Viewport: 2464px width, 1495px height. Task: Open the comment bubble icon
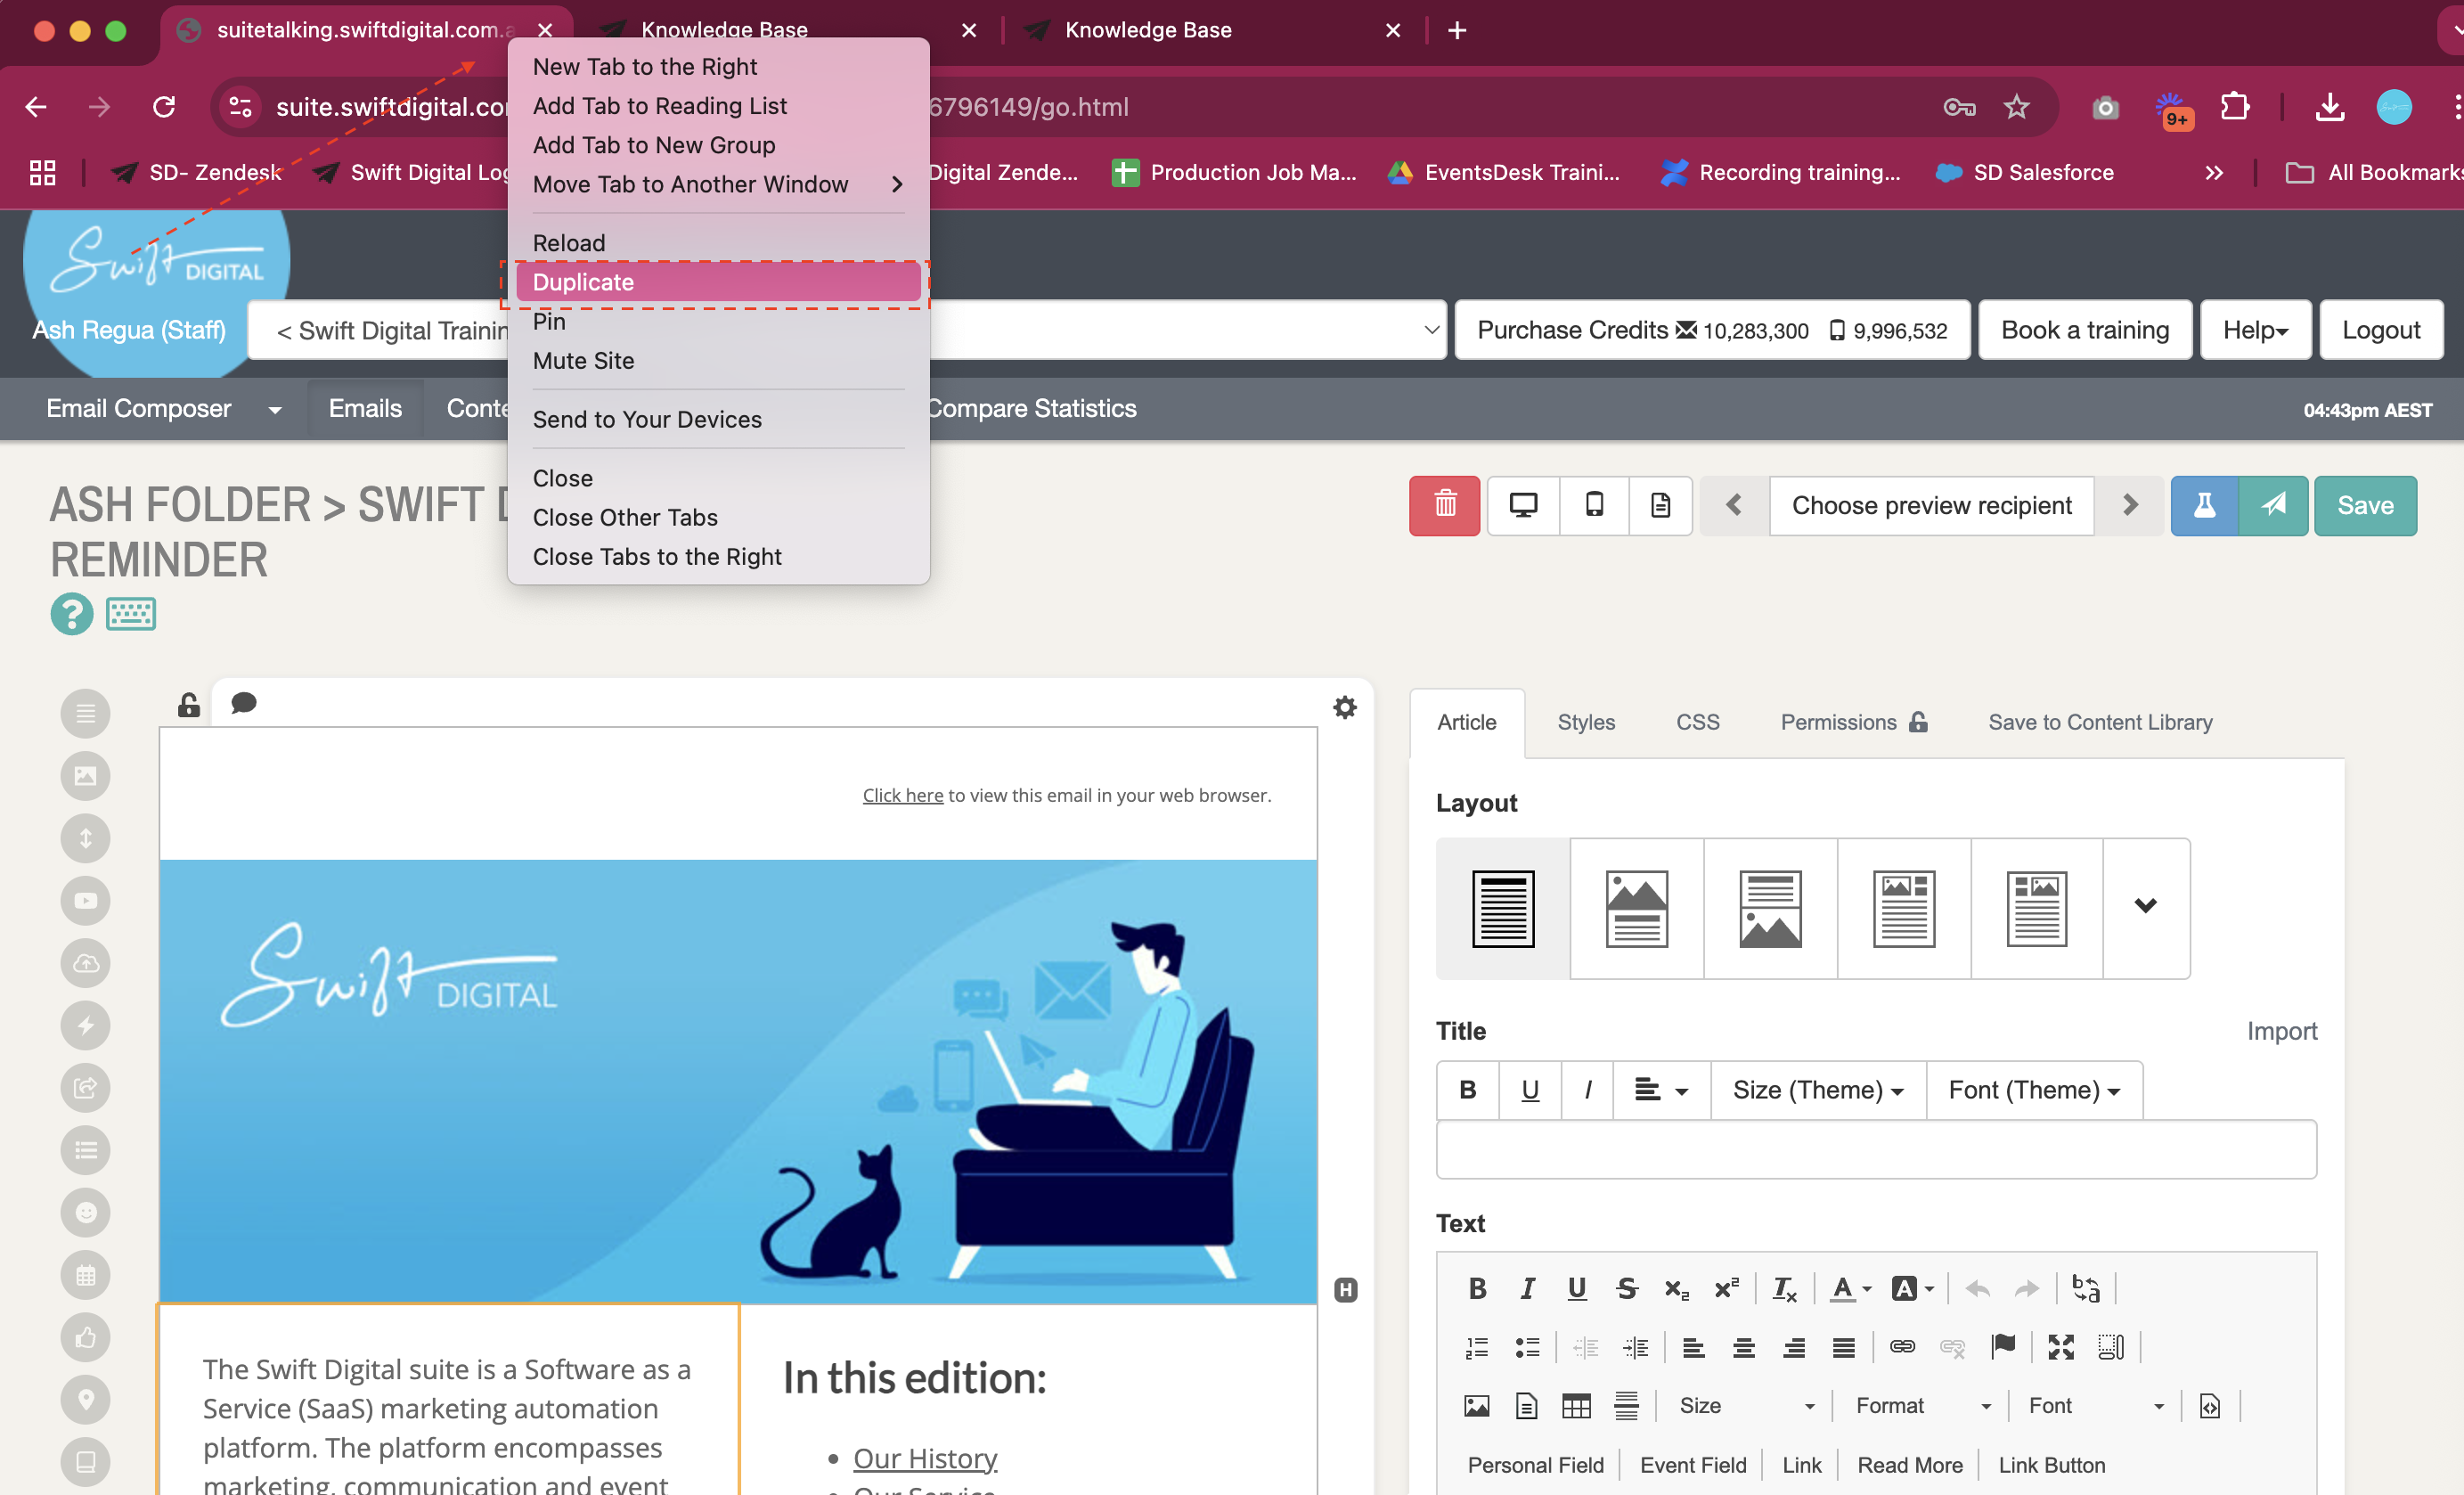[243, 703]
